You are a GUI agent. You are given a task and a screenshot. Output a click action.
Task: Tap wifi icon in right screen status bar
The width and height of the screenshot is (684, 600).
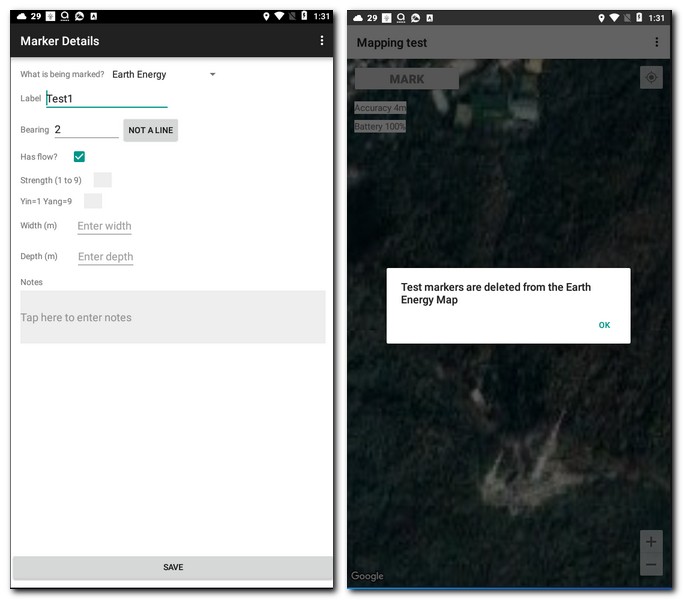pyautogui.click(x=614, y=18)
